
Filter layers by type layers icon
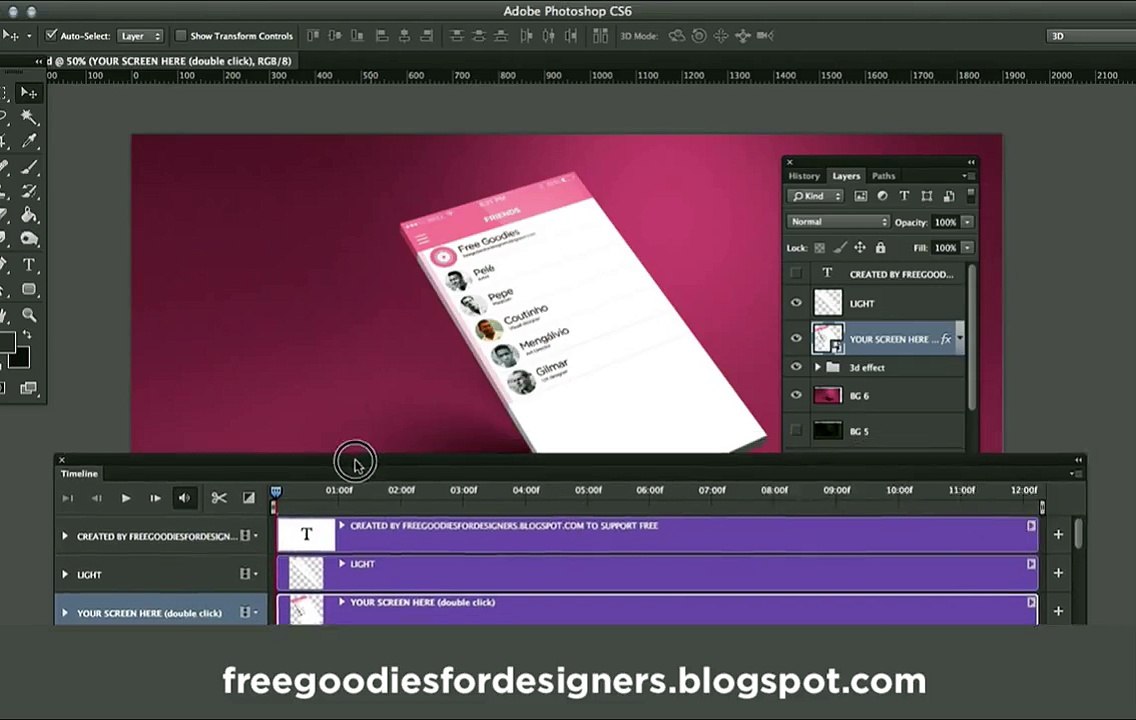(x=904, y=196)
